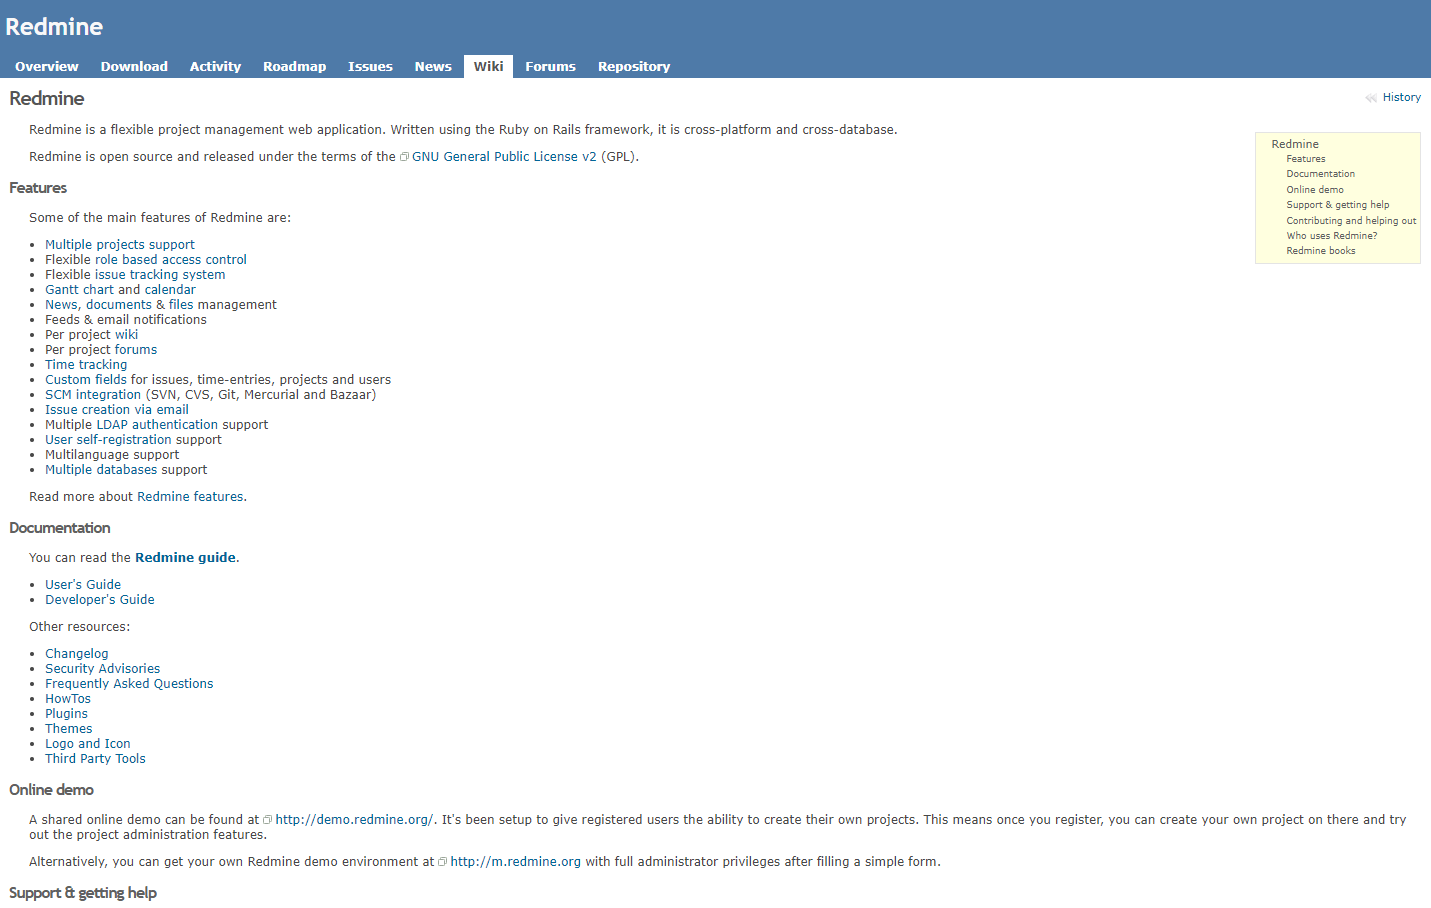Click the History icon arrow
Screen dimensions: 1431x908
1371,98
